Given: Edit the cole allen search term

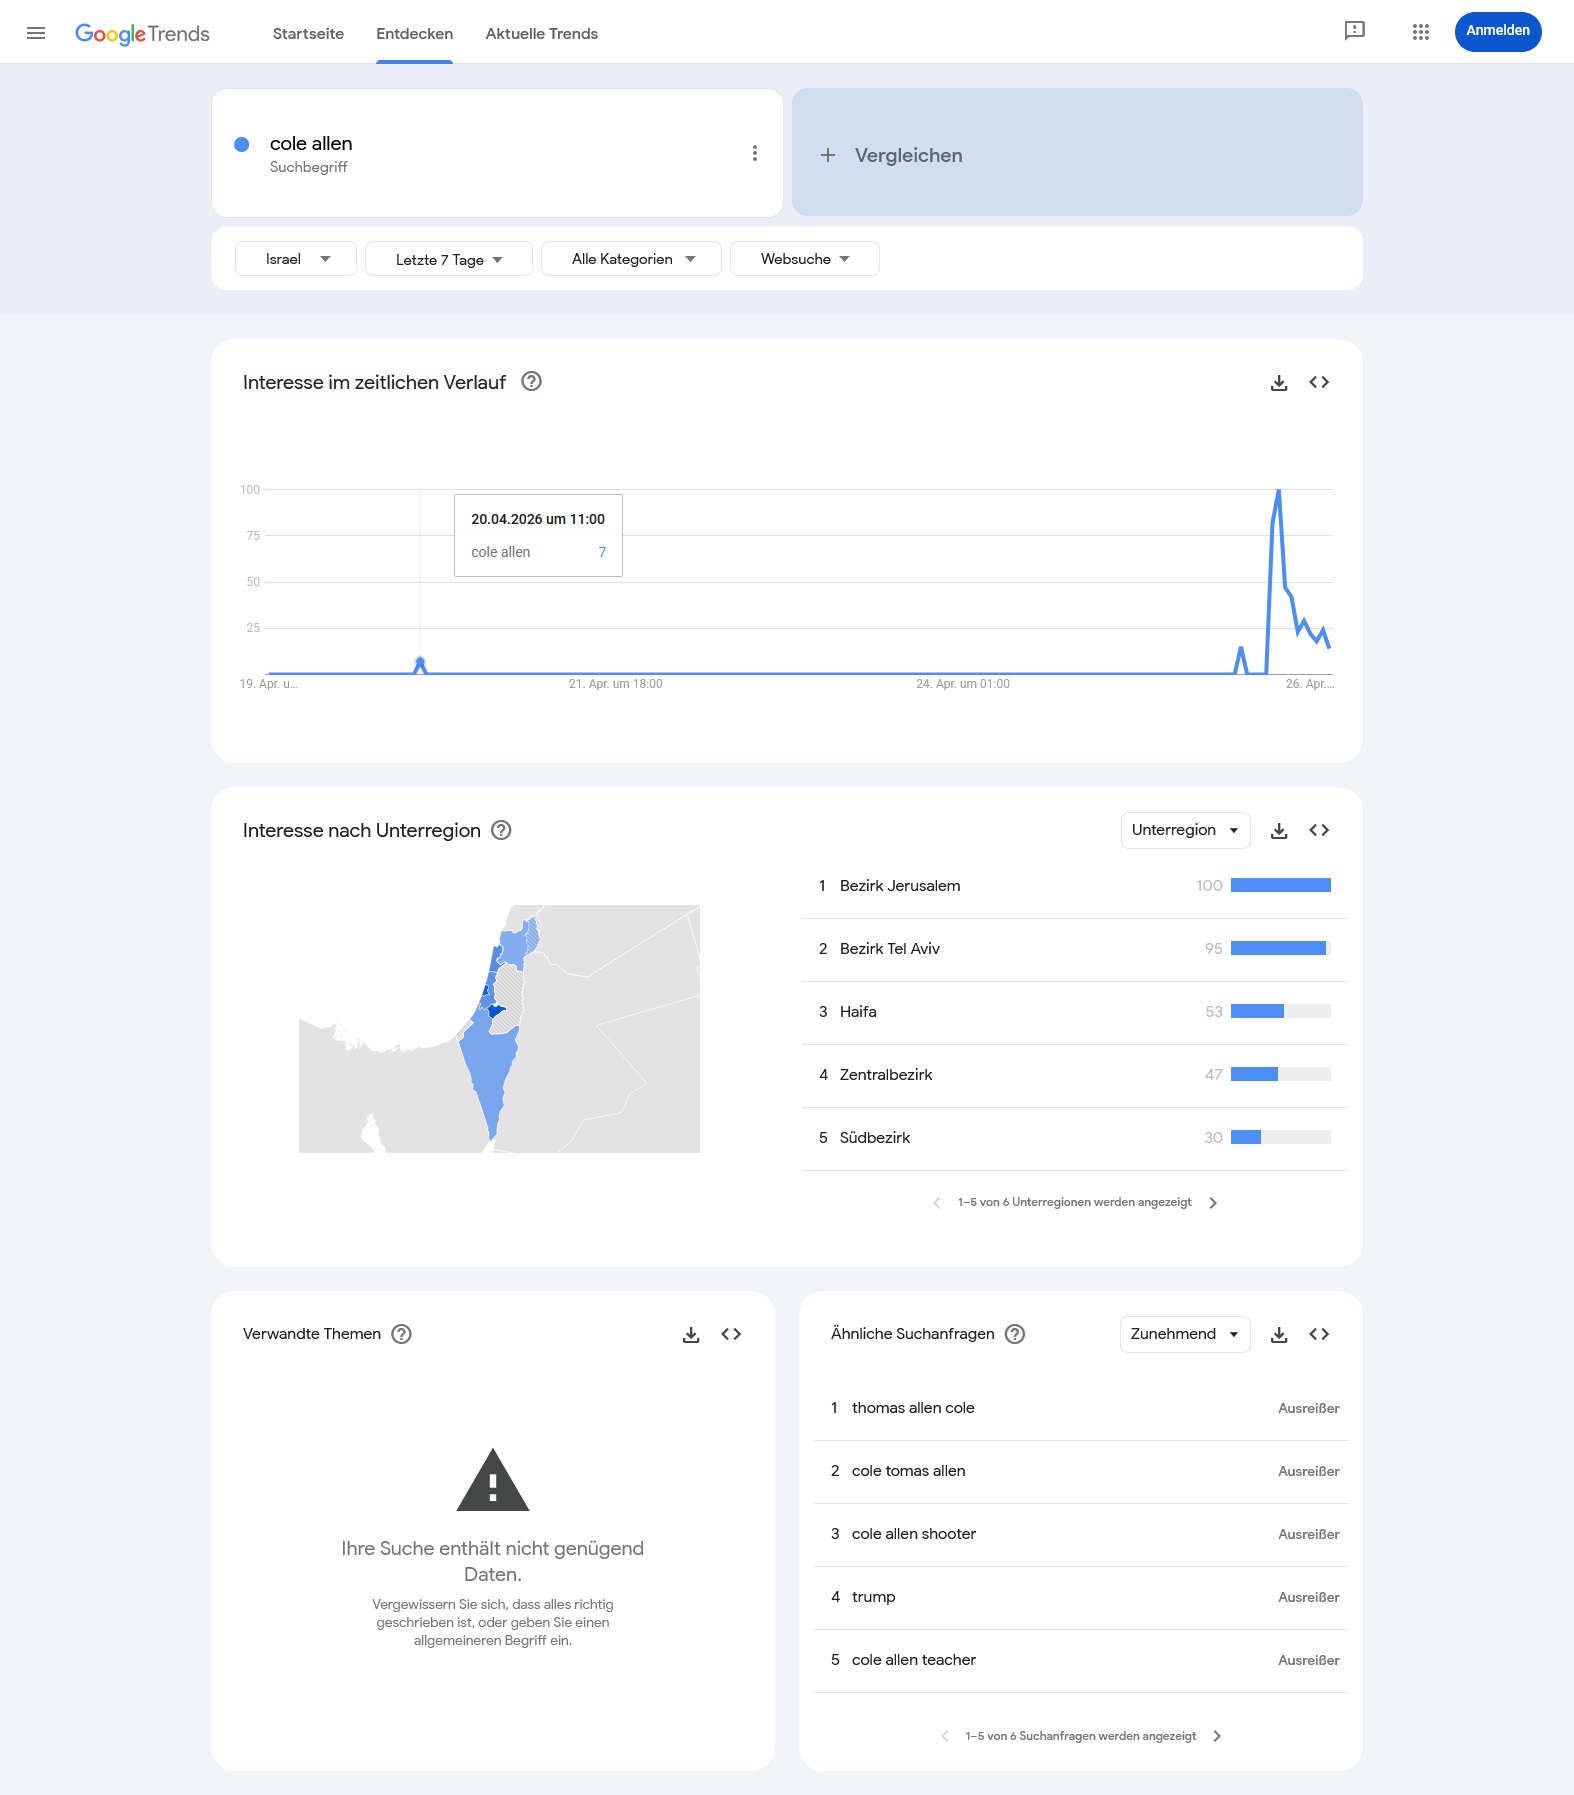Looking at the screenshot, I should (x=311, y=143).
